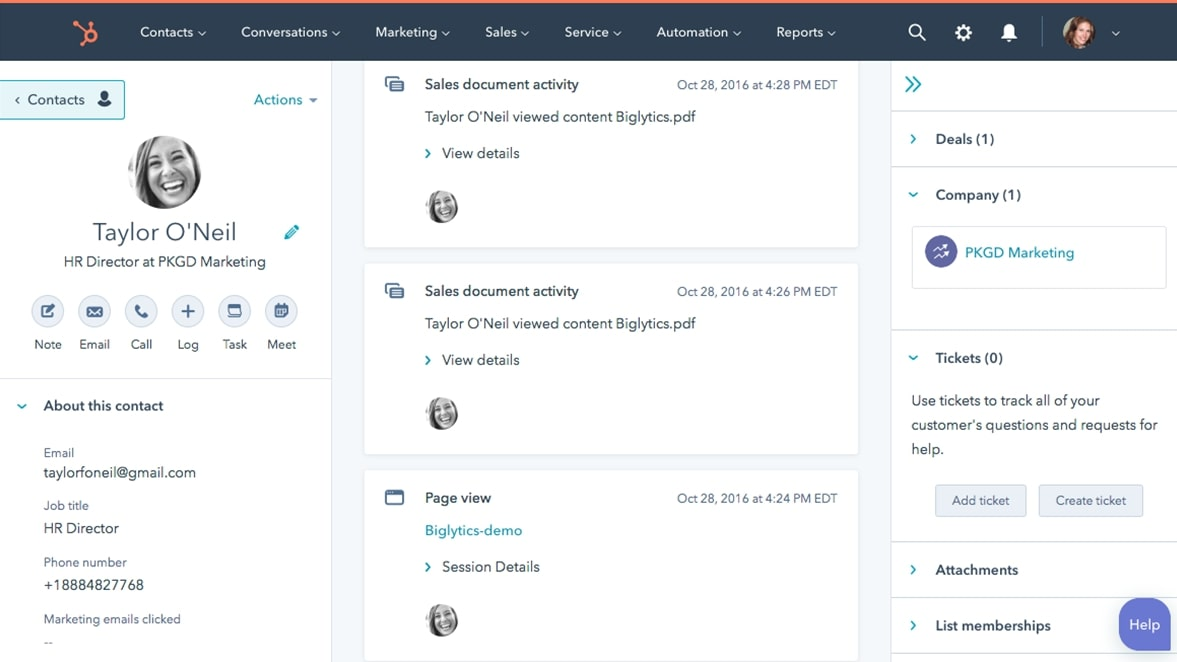Open the Call tool
This screenshot has height=662, width=1177.
coord(140,311)
